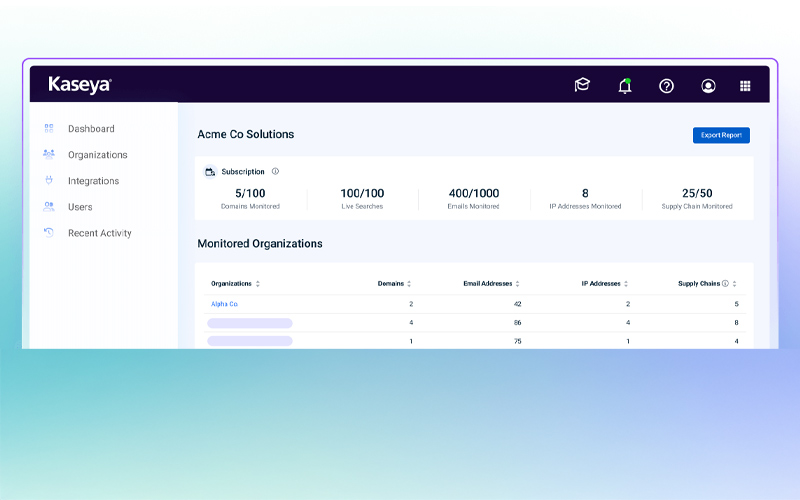Image resolution: width=800 pixels, height=500 pixels.
Task: Sort by Domains column
Action: click(x=409, y=284)
